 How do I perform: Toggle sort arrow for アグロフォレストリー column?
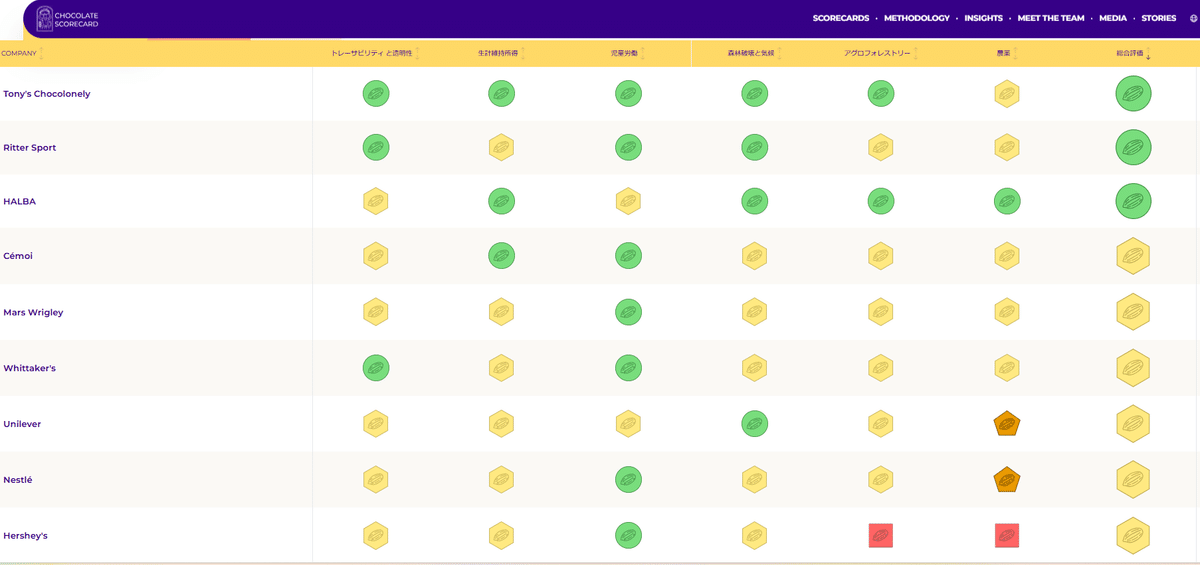916,53
